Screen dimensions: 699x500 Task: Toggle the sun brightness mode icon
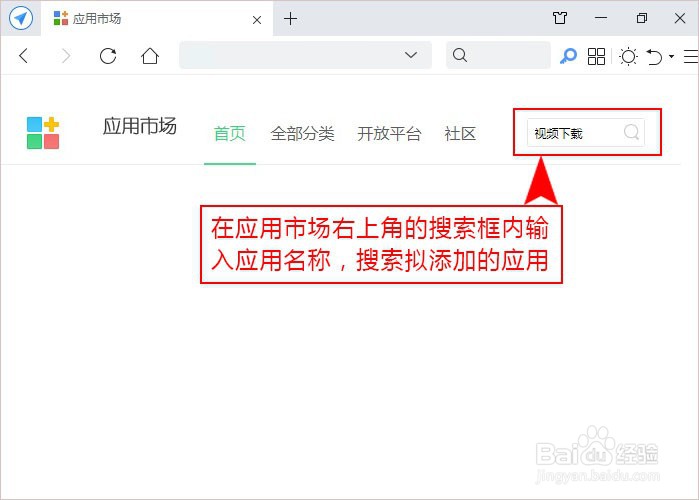[629, 56]
